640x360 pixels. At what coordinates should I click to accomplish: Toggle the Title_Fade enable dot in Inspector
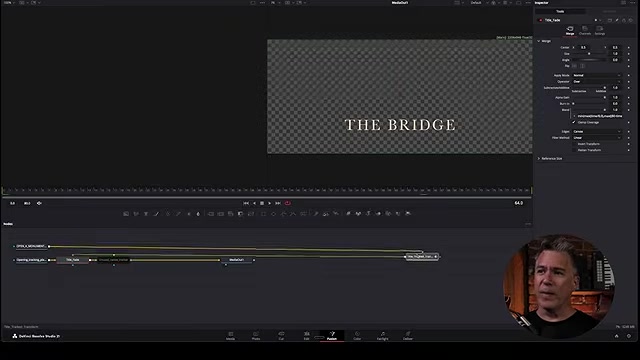[x=540, y=20]
